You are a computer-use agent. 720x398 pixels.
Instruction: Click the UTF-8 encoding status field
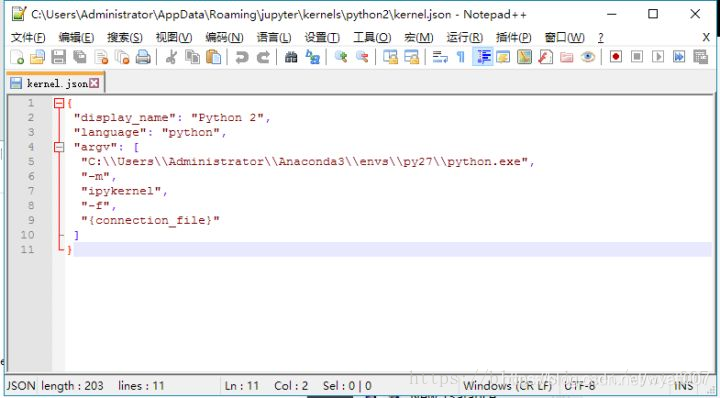coord(579,386)
